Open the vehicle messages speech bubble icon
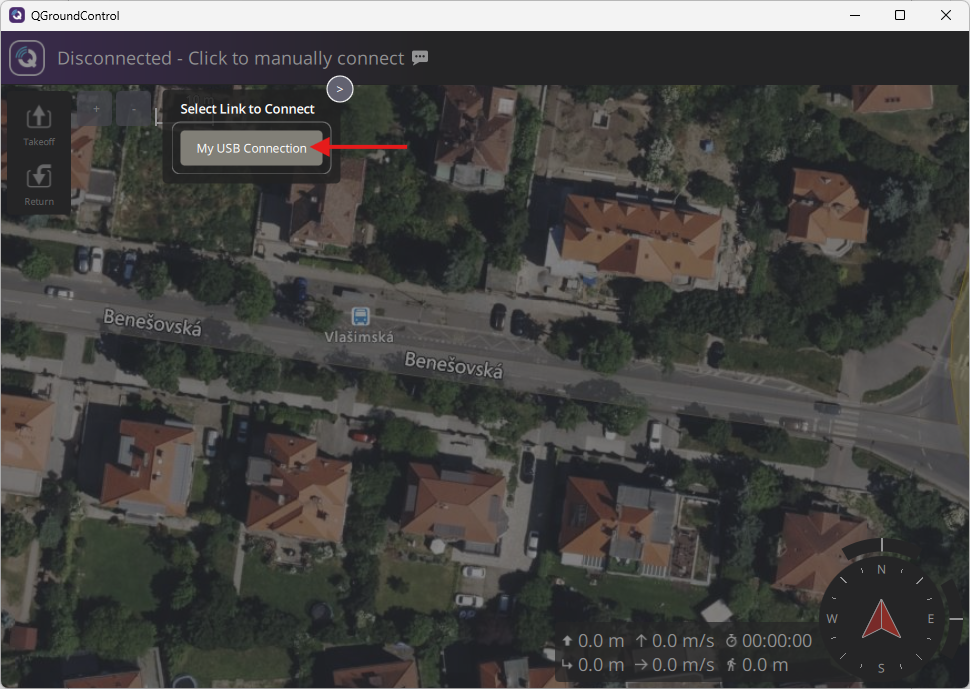Viewport: 970px width, 689px height. 420,58
